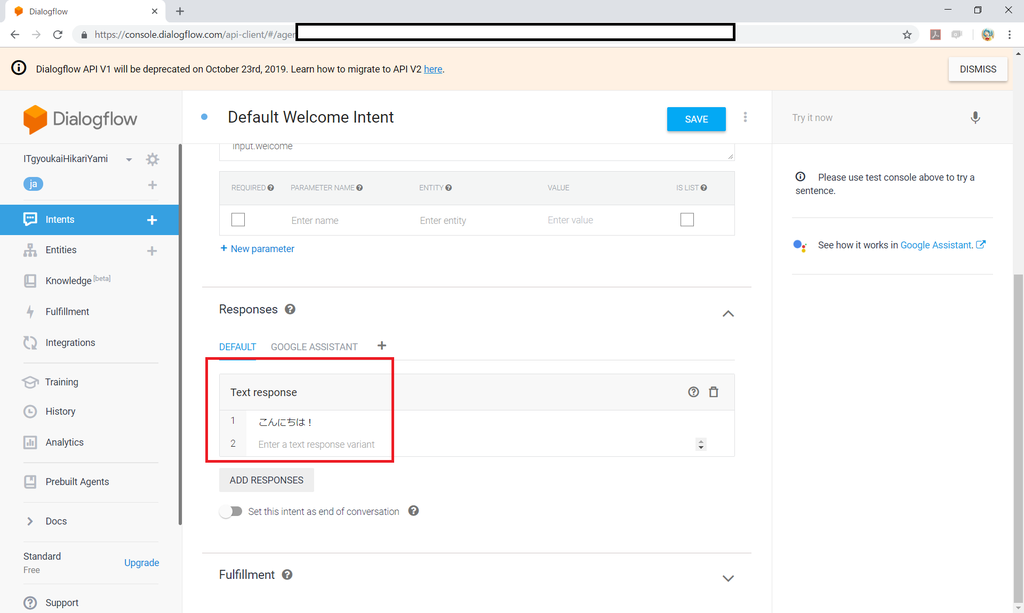Image resolution: width=1024 pixels, height=613 pixels.
Task: Open the three-dot intent options menu
Action: coord(745,118)
